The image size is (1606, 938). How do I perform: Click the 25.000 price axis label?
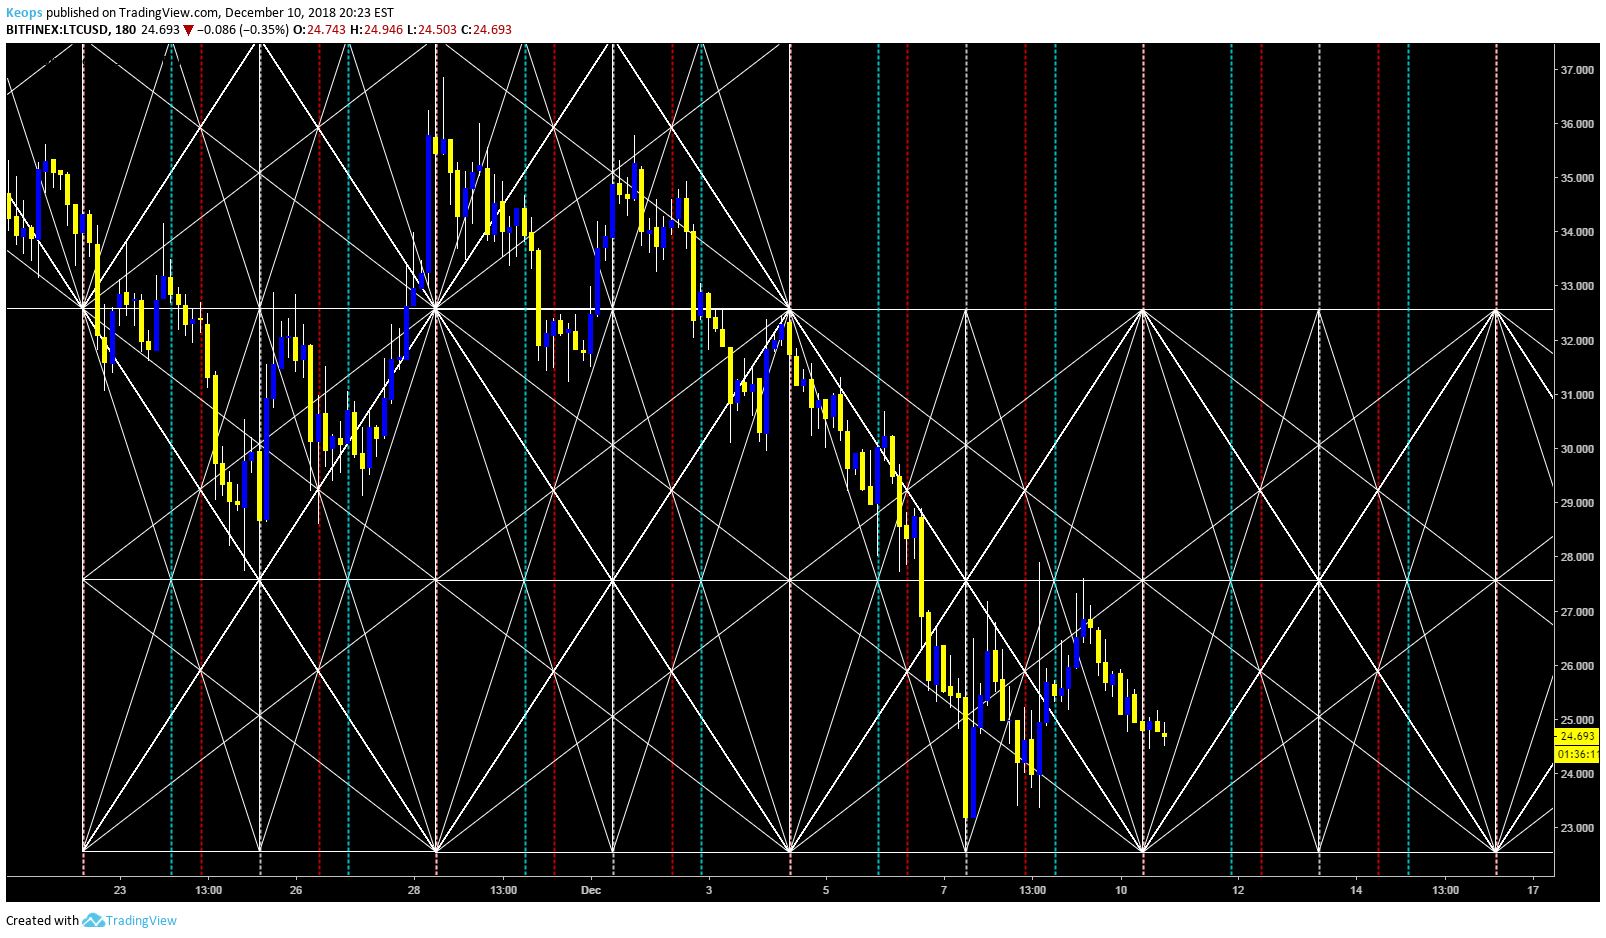coord(1576,720)
